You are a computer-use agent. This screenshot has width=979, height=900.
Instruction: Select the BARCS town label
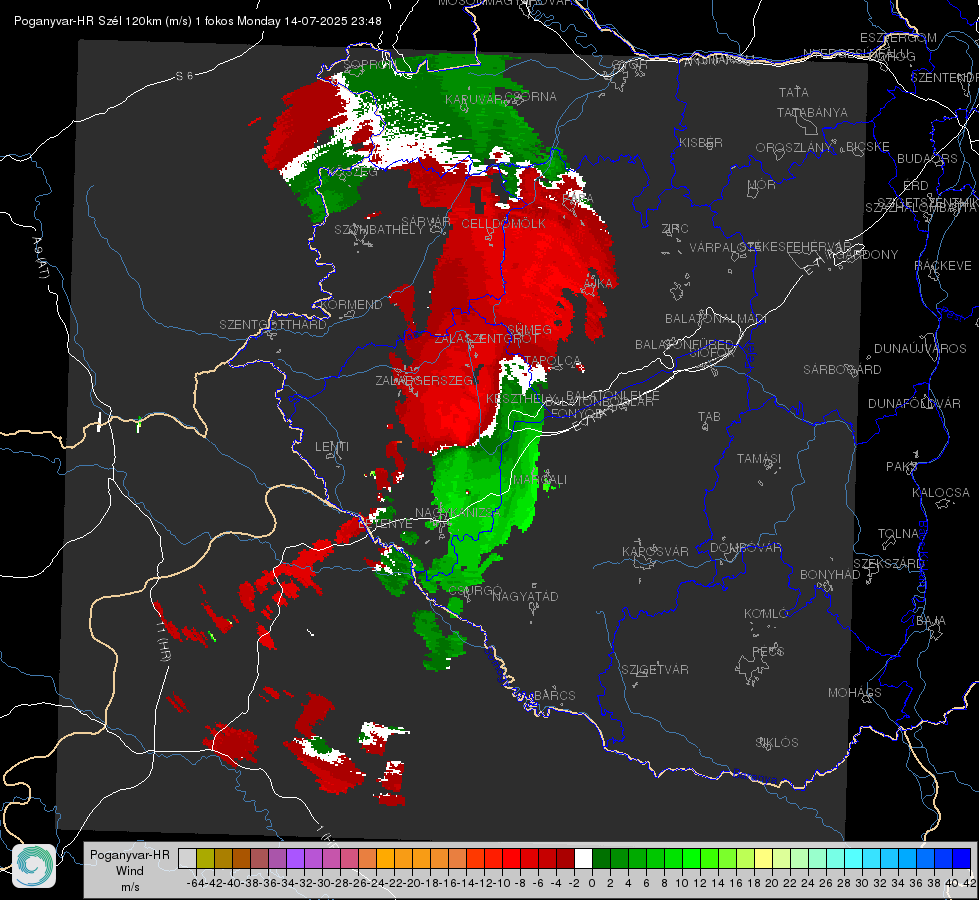click(554, 695)
